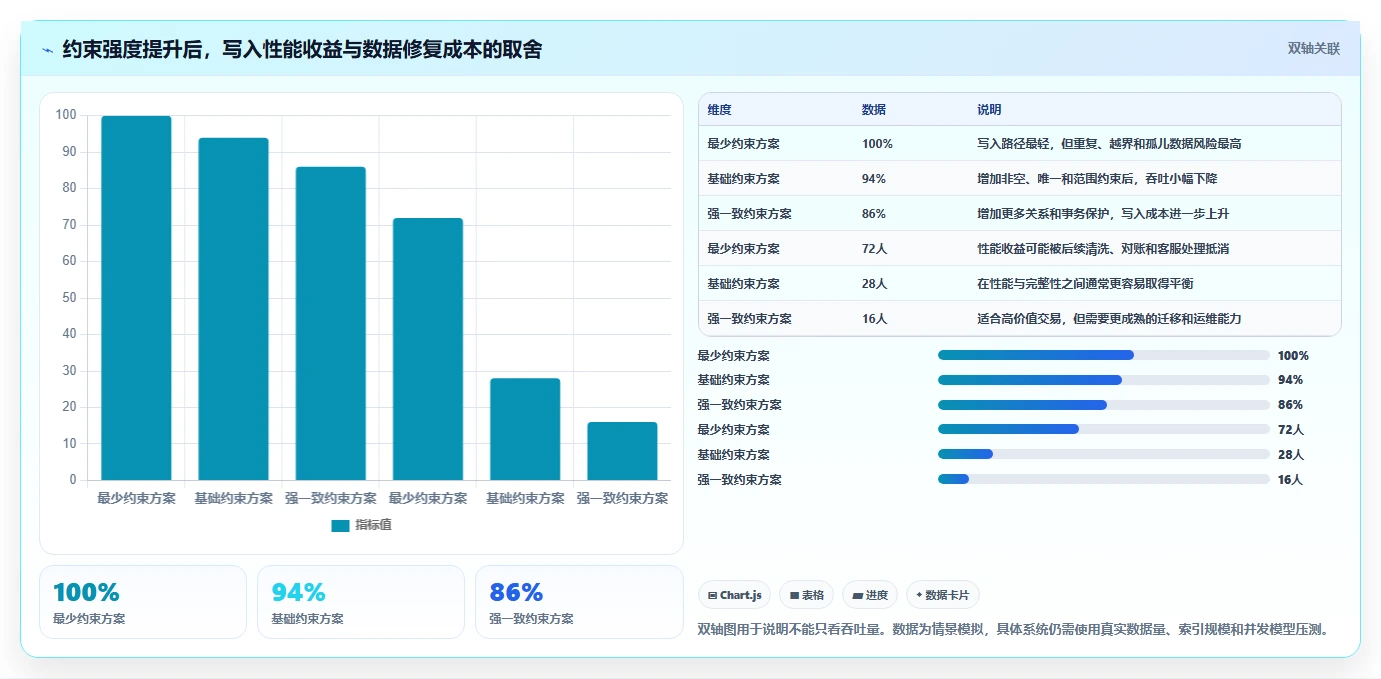This screenshot has width=1381, height=679.
Task: Click the lightning icon before the title
Action: (x=47, y=50)
